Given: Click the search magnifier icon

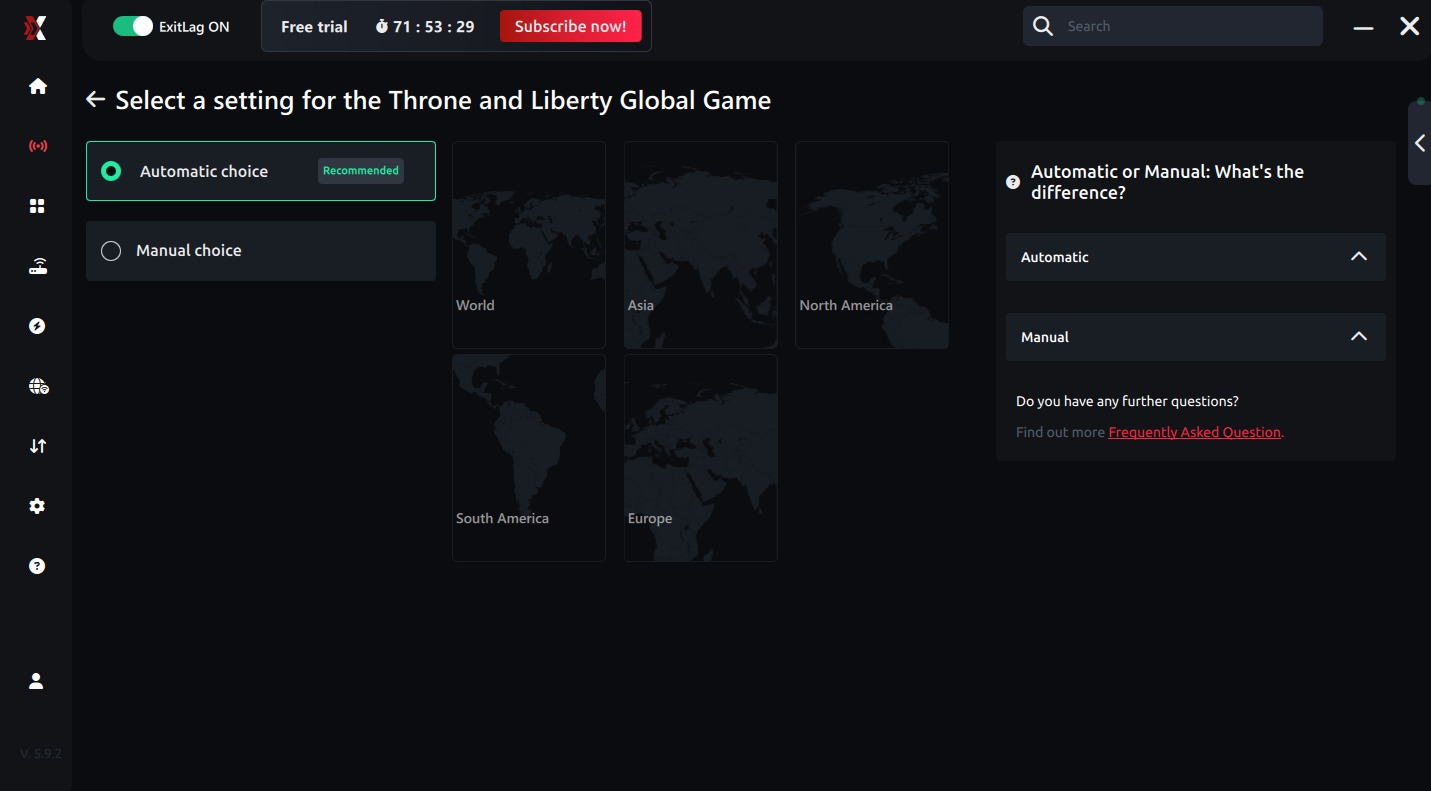Looking at the screenshot, I should point(1043,26).
